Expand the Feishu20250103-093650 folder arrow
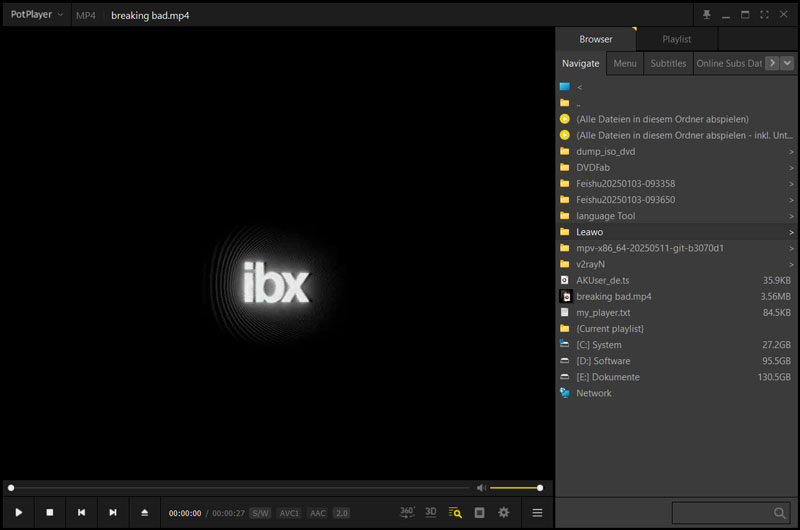This screenshot has width=800, height=530. (x=791, y=200)
